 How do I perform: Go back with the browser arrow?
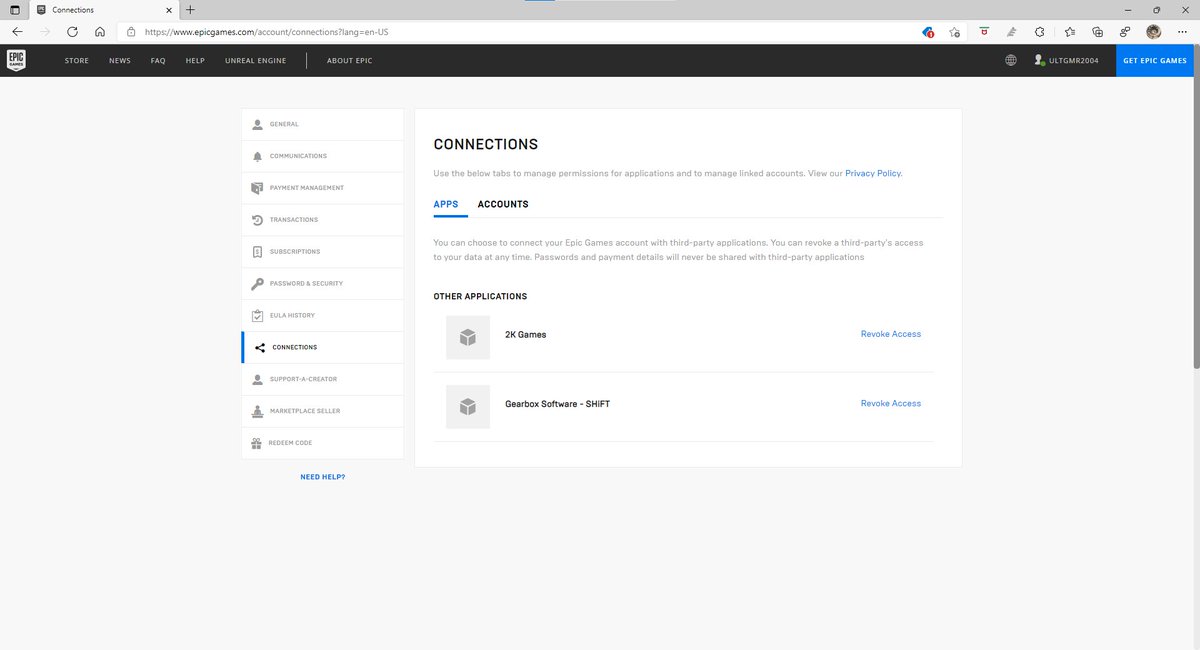(17, 32)
